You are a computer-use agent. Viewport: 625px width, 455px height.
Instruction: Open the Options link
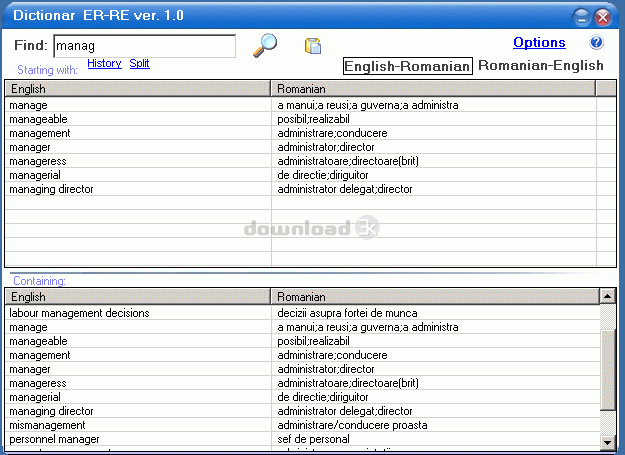click(539, 42)
